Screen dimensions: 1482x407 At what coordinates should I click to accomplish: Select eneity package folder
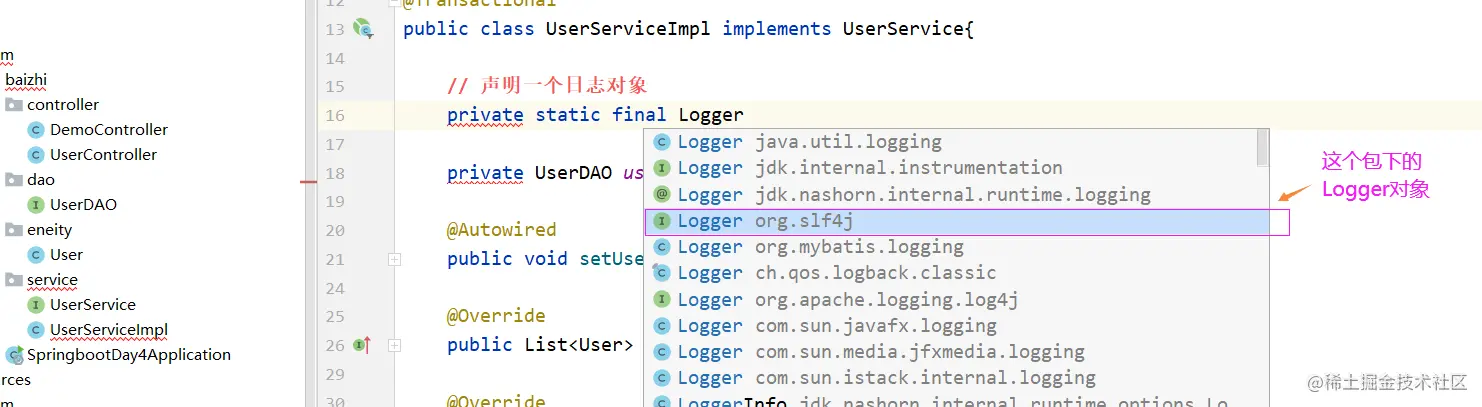tap(50, 230)
